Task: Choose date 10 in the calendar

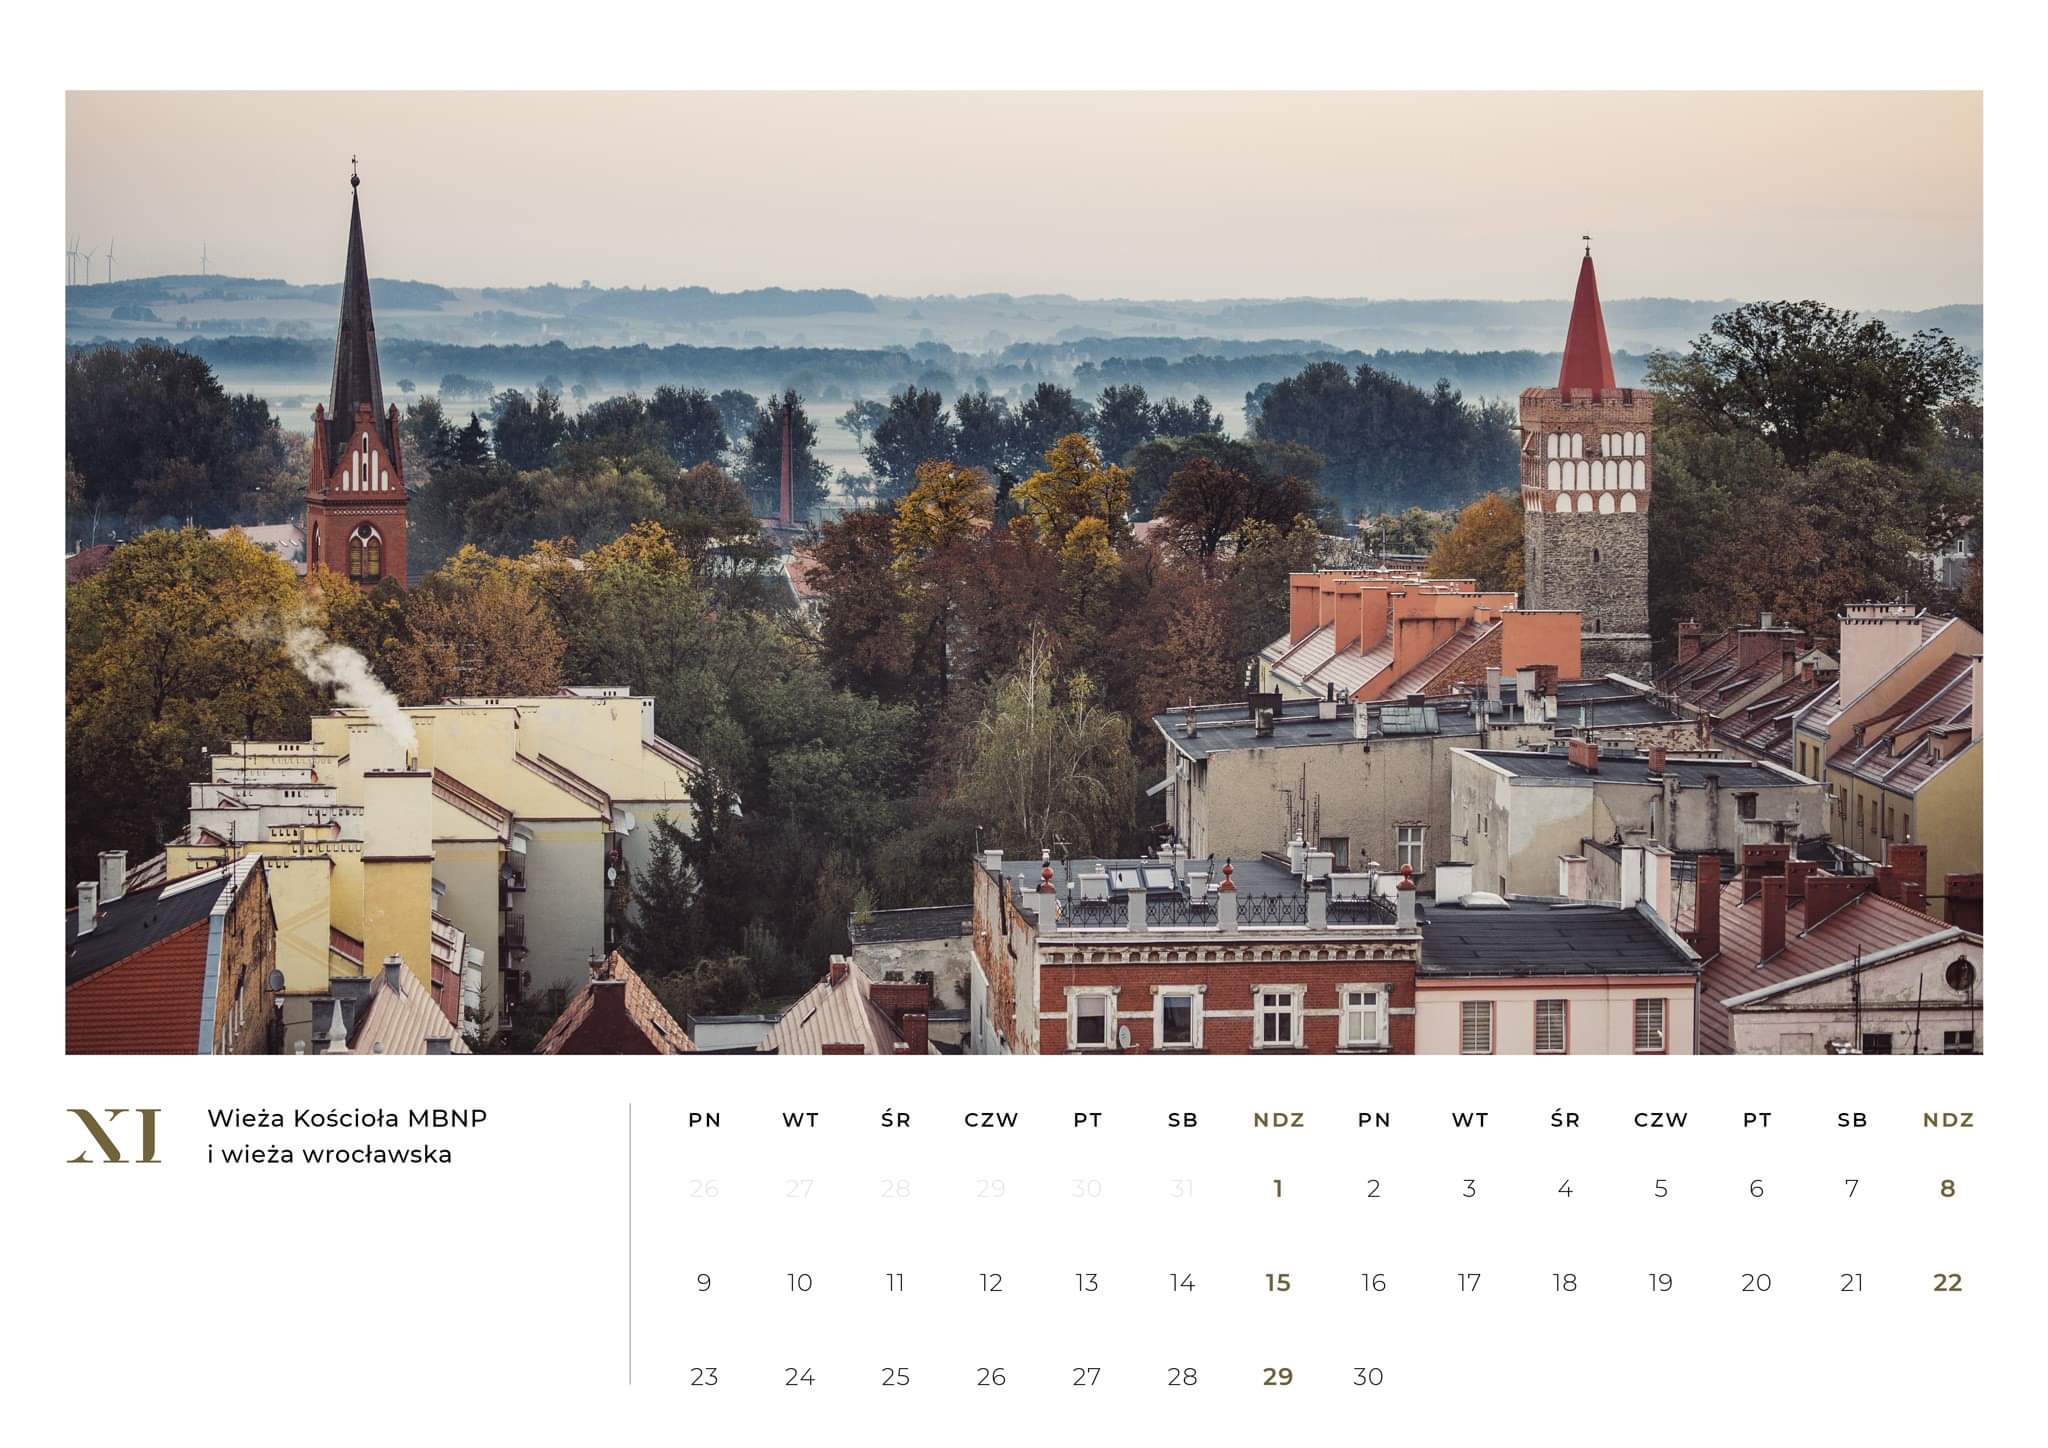Action: point(800,1282)
